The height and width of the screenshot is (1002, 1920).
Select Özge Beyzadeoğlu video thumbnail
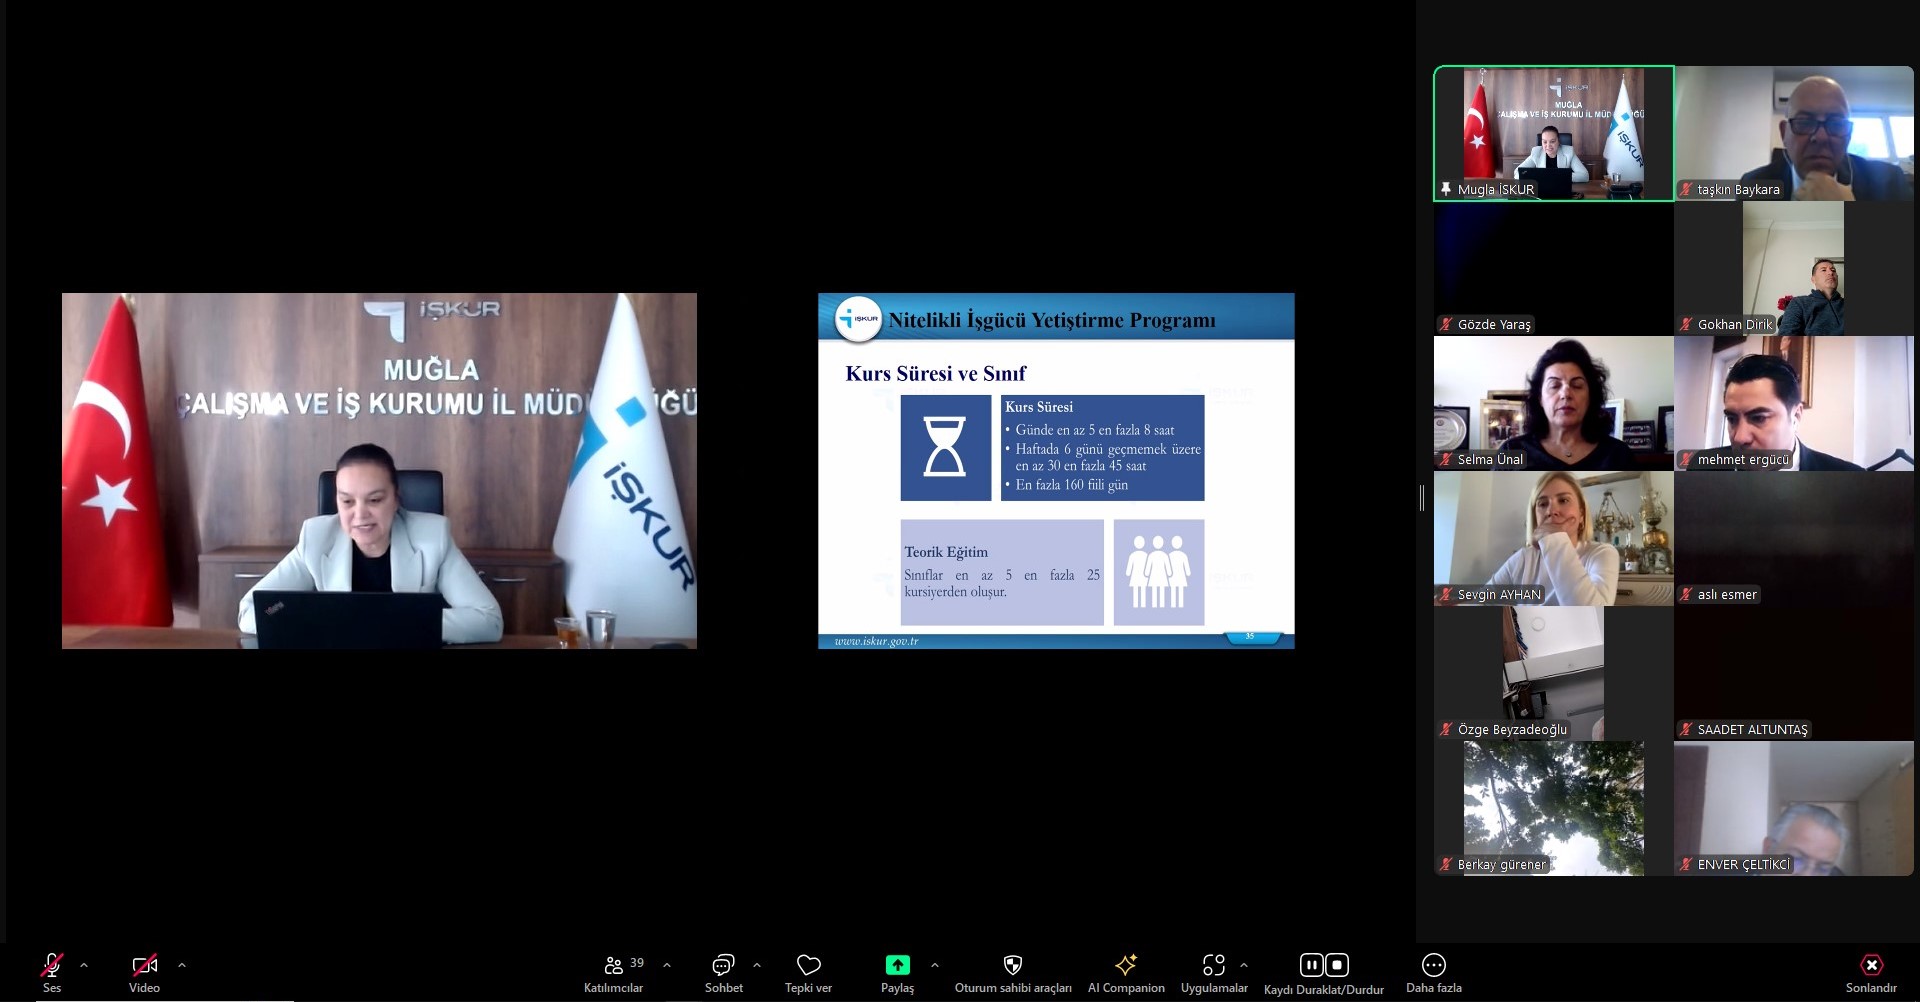(x=1554, y=673)
